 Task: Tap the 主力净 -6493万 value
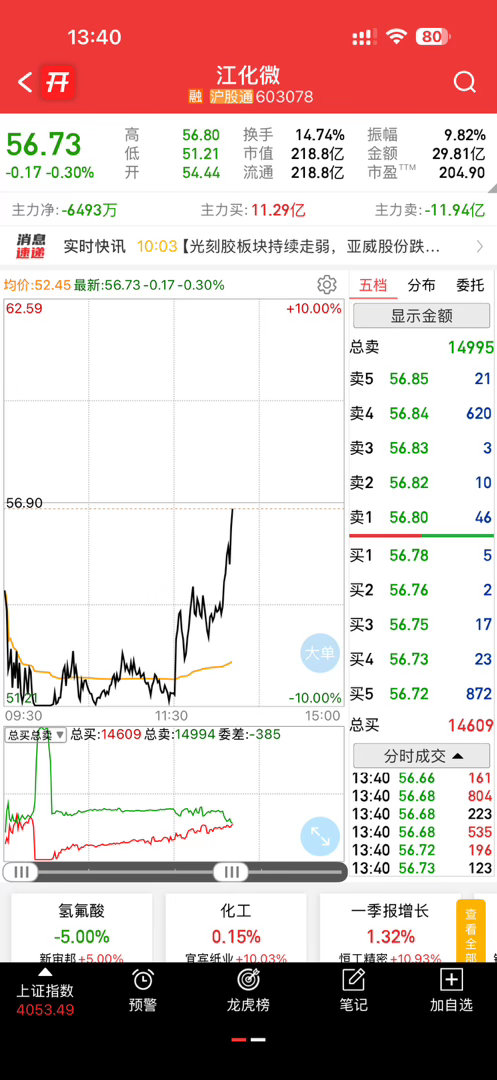[x=89, y=210]
